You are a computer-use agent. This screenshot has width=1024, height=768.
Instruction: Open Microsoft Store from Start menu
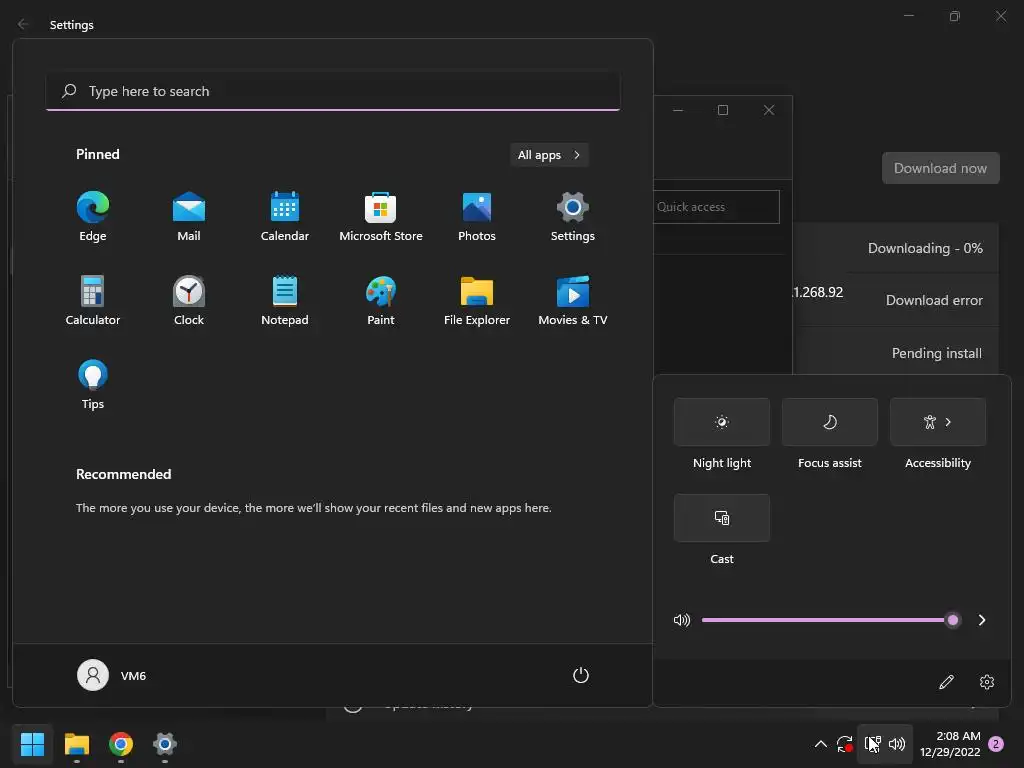pos(381,217)
